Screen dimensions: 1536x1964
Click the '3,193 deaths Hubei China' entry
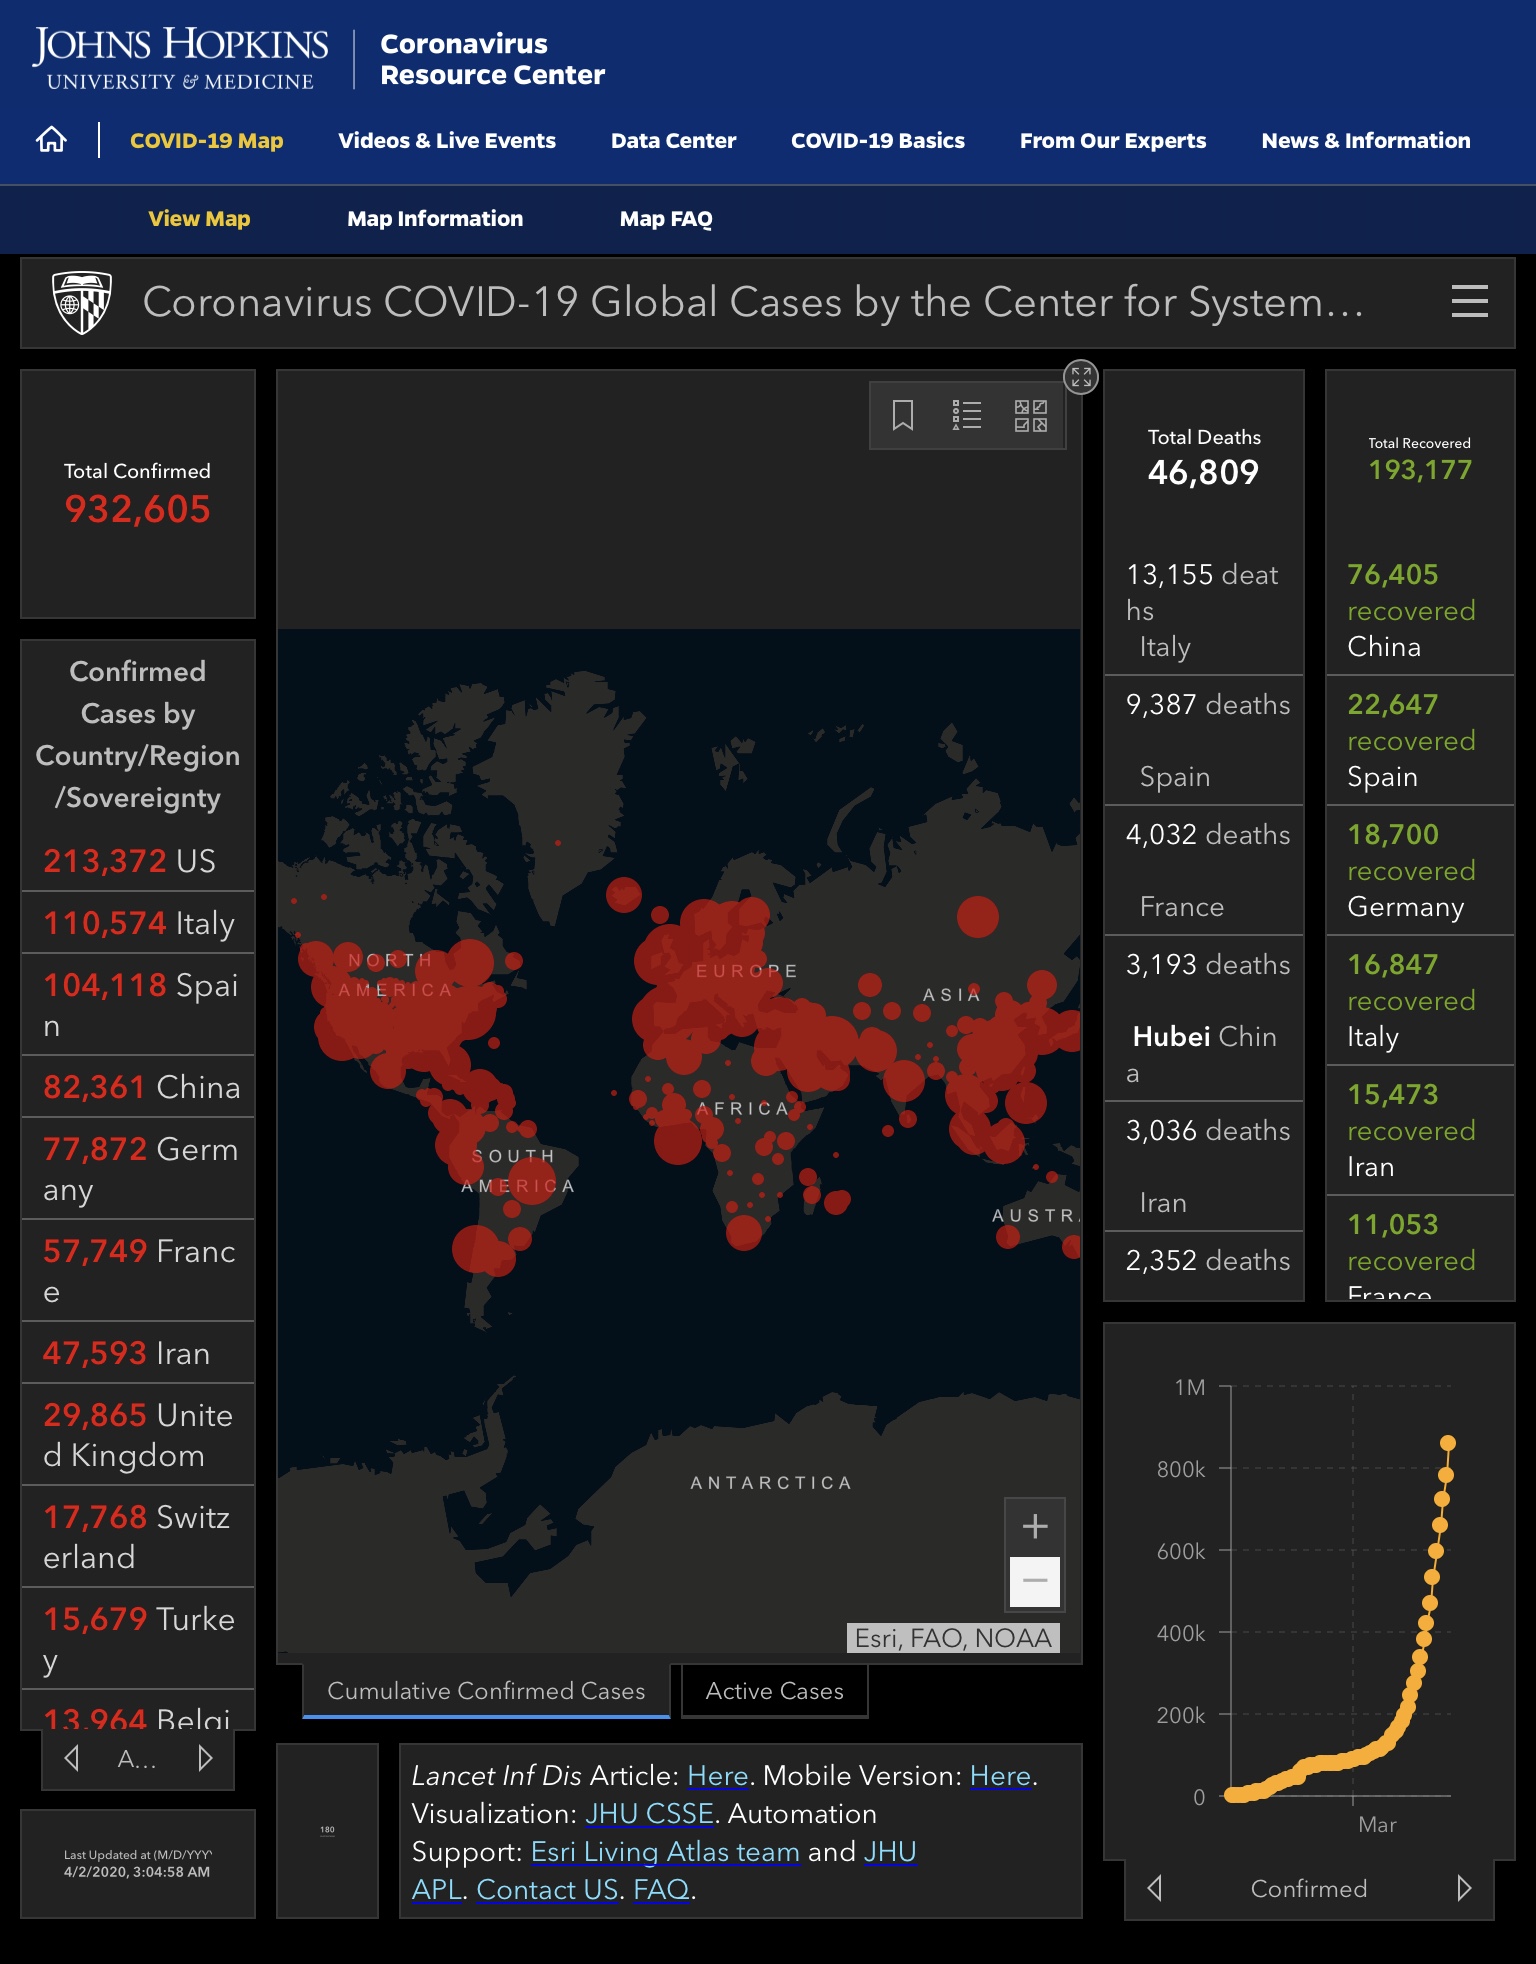[1204, 1018]
